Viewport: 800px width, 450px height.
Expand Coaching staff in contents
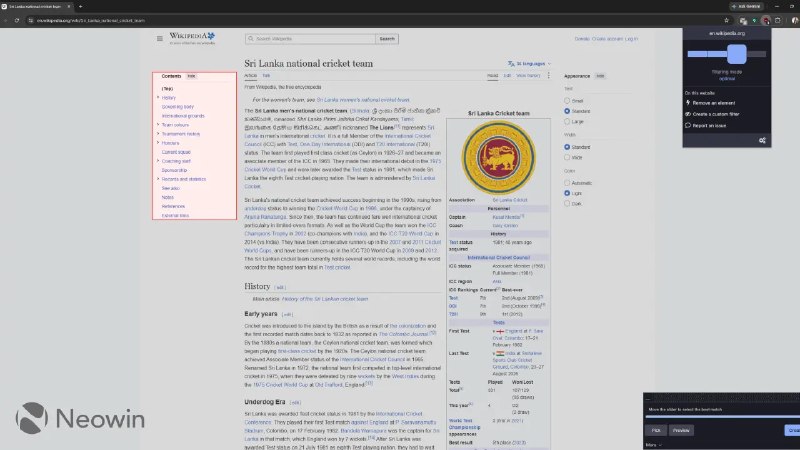pyautogui.click(x=158, y=161)
